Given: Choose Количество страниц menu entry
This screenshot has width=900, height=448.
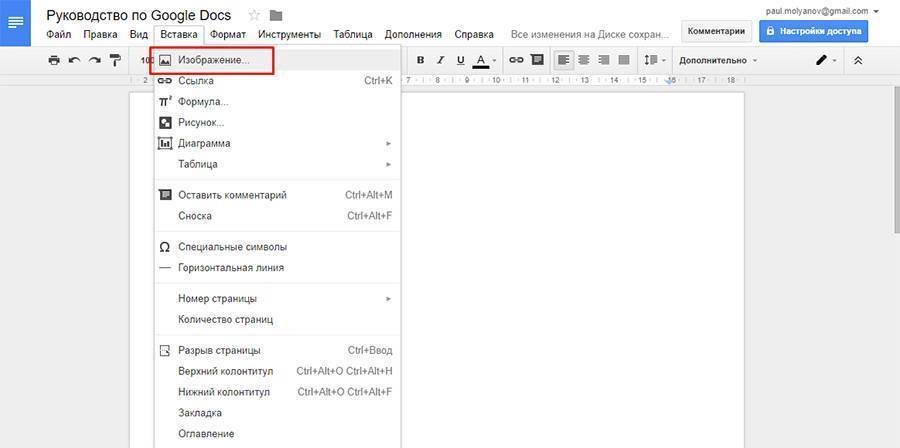Looking at the screenshot, I should [x=278, y=319].
